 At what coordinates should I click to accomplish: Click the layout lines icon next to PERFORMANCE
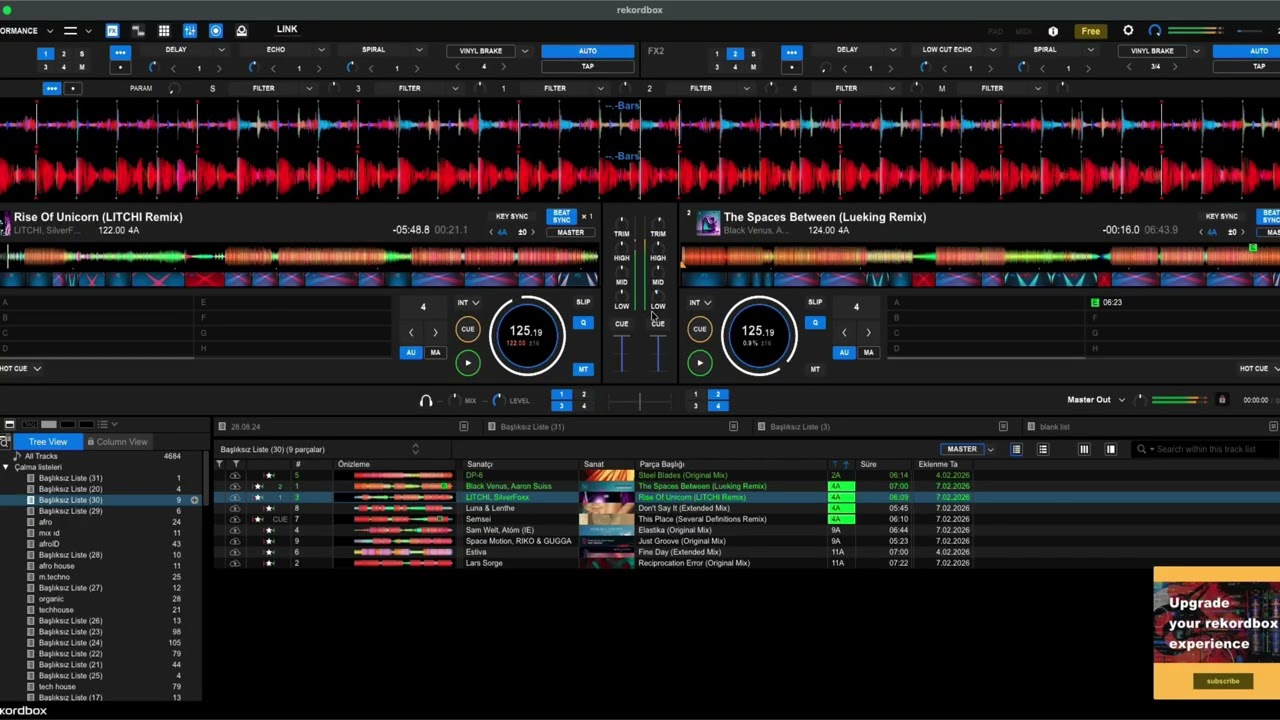point(70,31)
